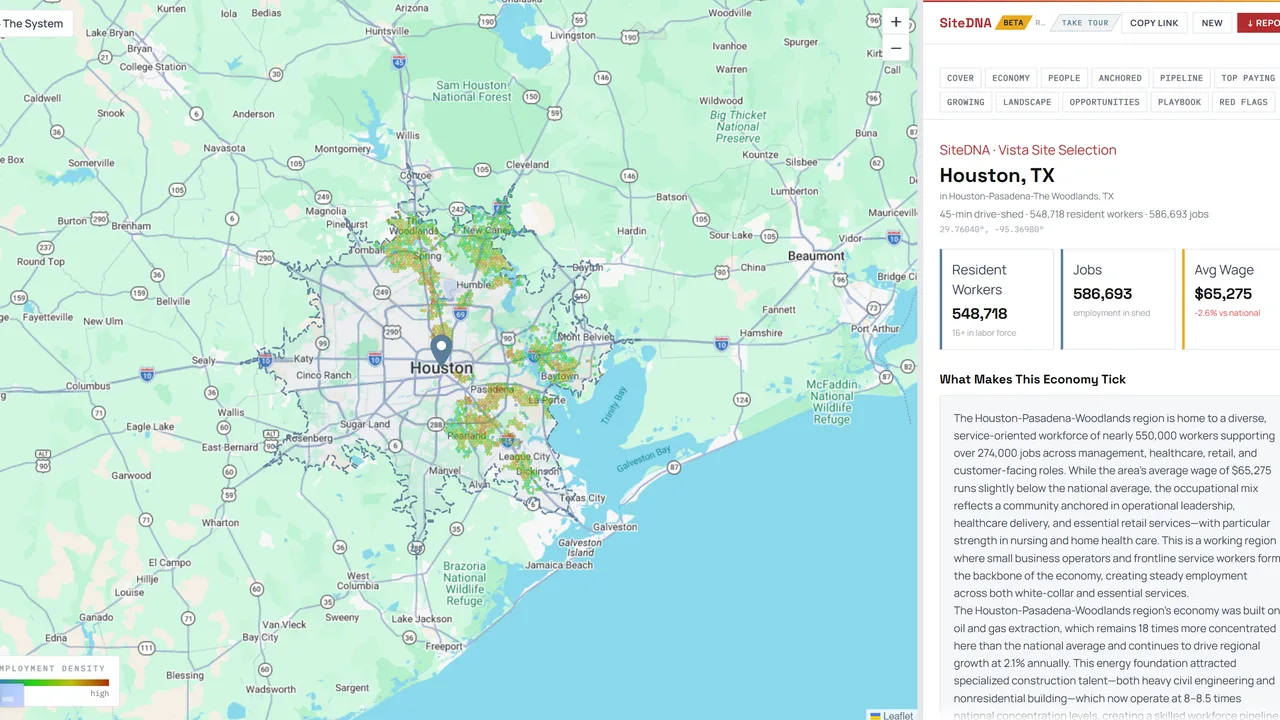Screen dimensions: 1280x720
Task: Open the Growing section tab
Action: [965, 102]
